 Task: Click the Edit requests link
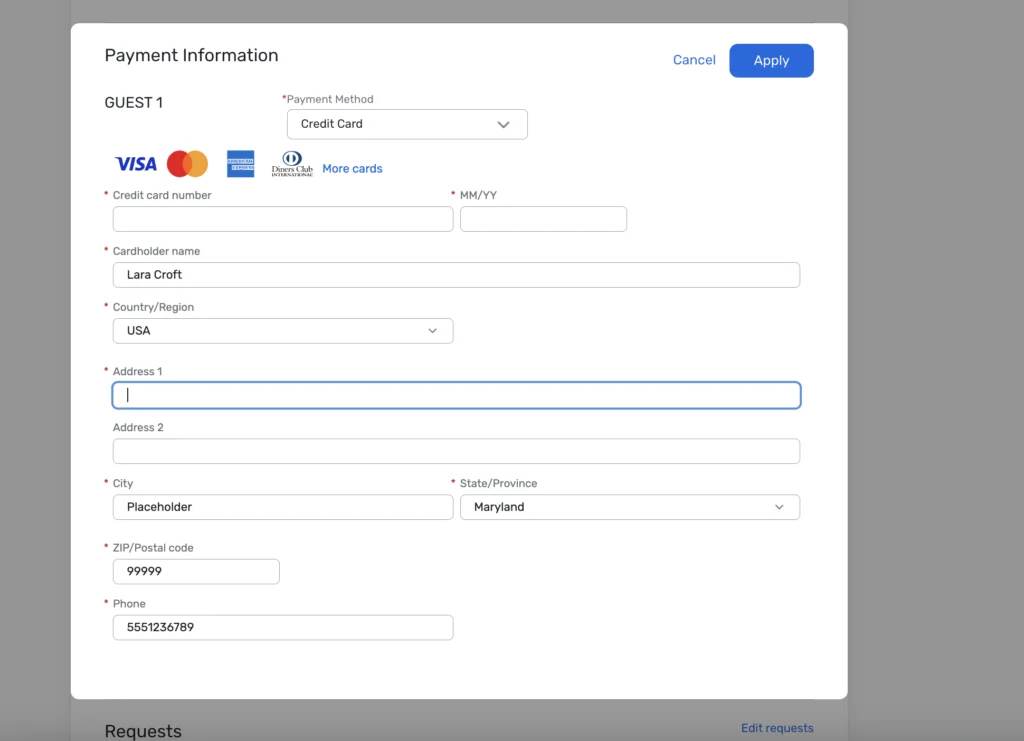point(777,728)
